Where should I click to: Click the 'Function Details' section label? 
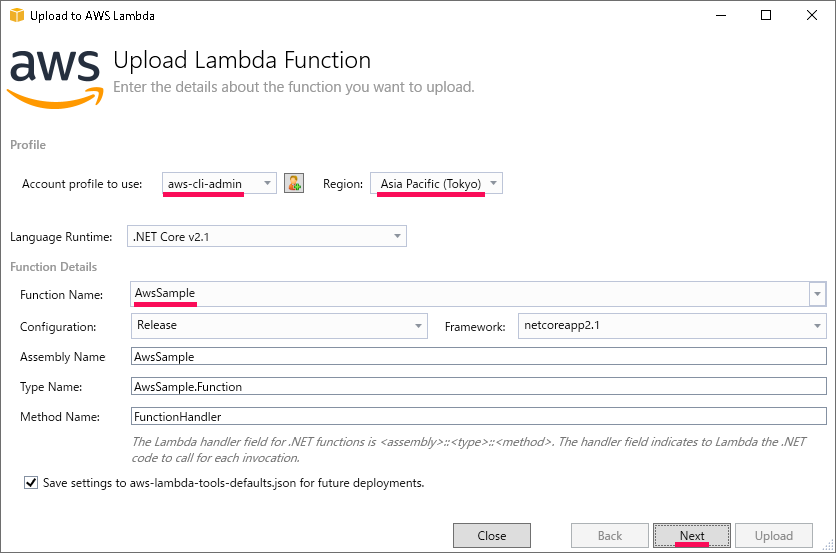click(x=53, y=267)
